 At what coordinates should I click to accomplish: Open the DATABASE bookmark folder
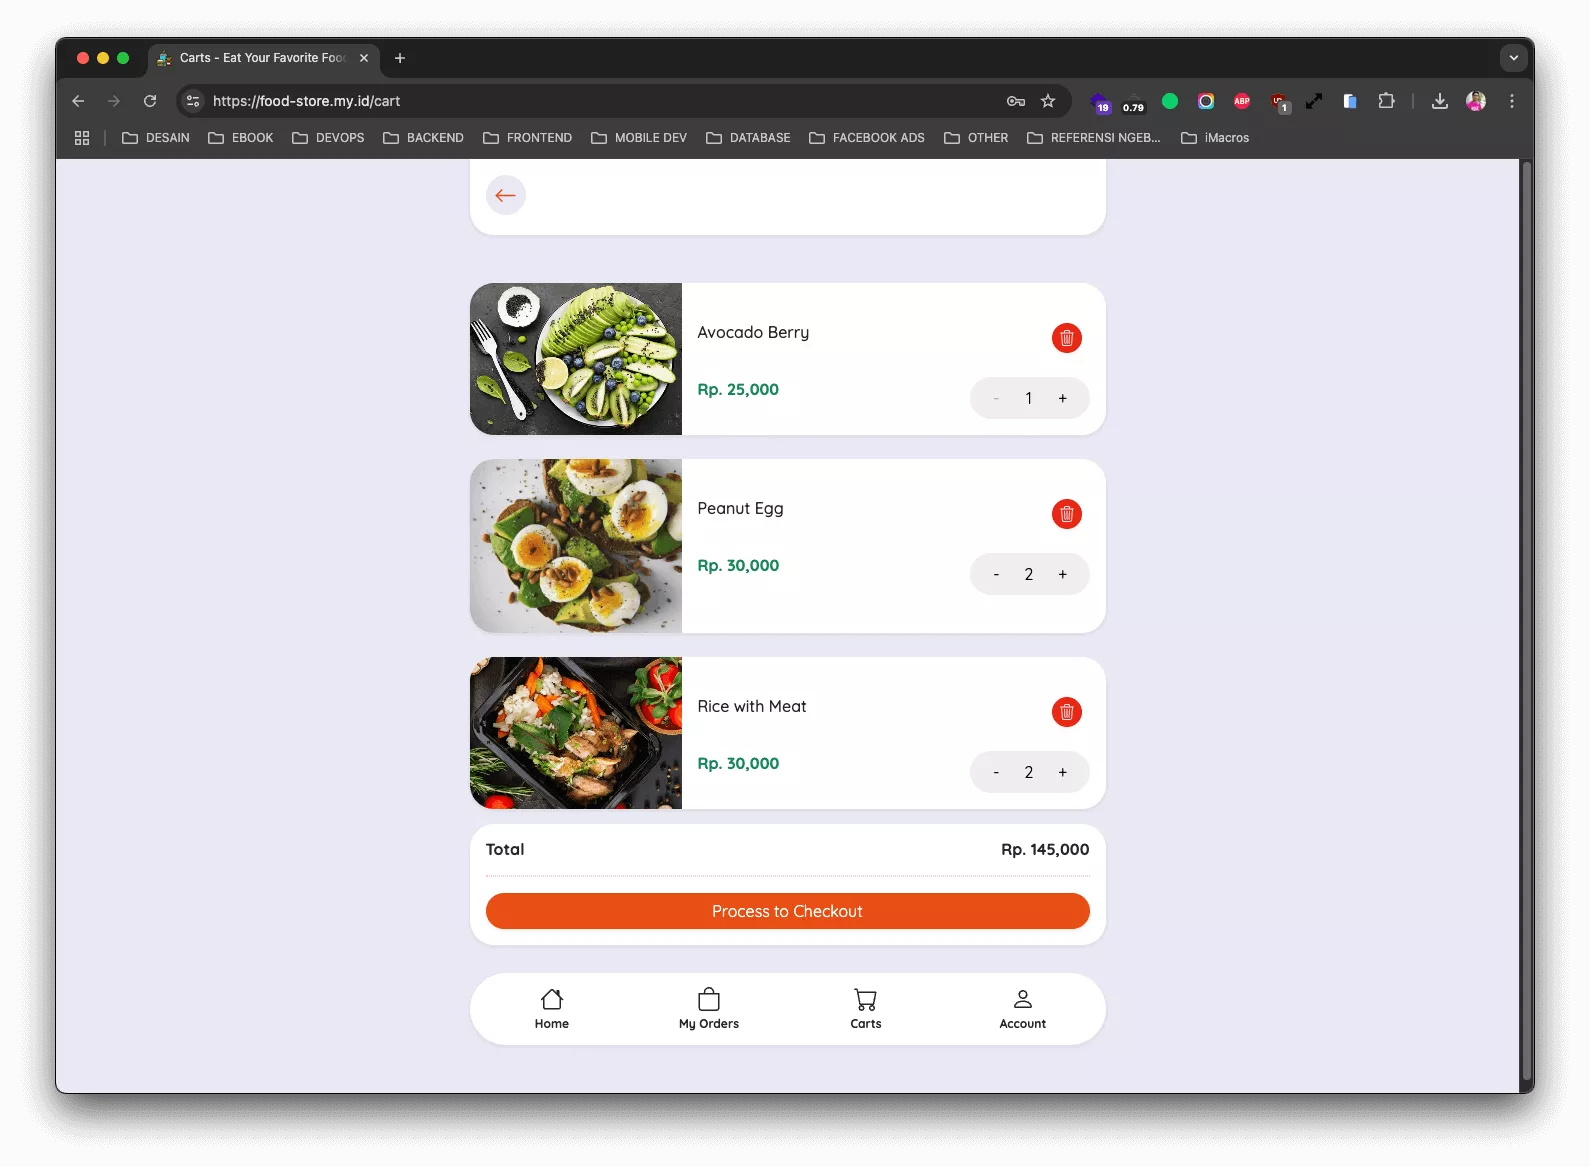point(748,138)
